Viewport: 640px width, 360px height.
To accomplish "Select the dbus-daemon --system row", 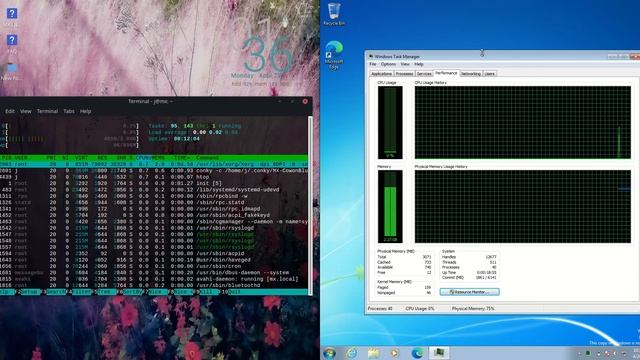I will coord(154,272).
